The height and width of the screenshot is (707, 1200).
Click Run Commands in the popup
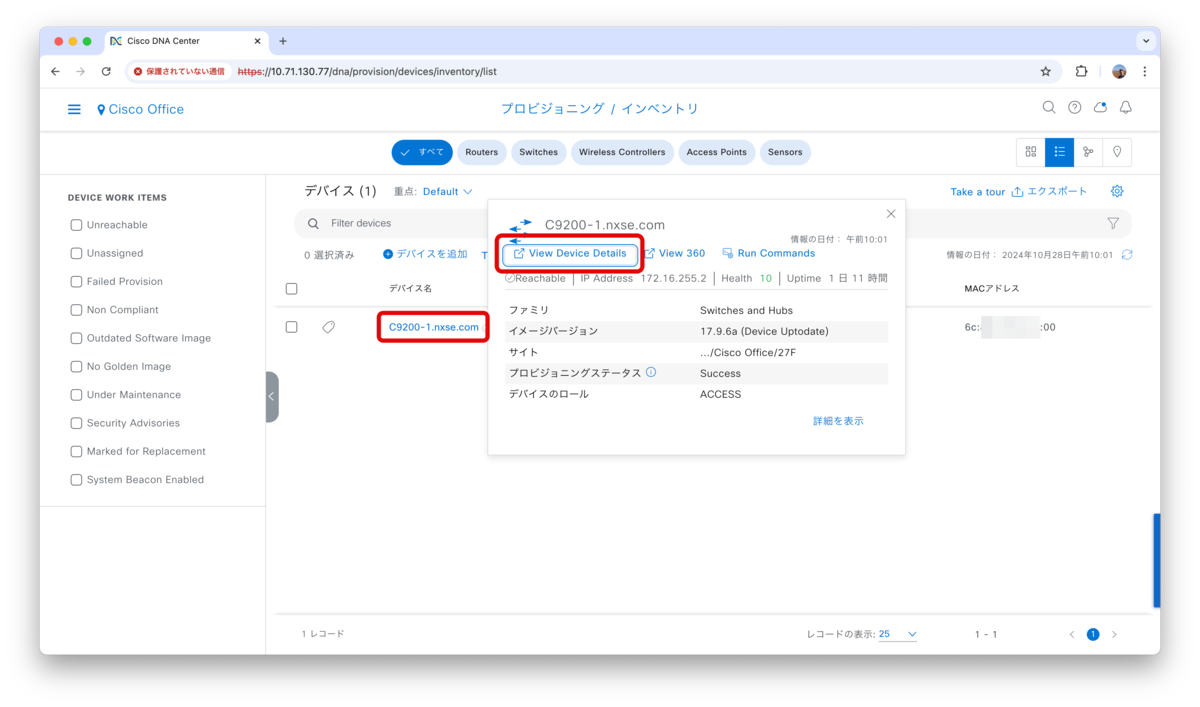coord(769,254)
